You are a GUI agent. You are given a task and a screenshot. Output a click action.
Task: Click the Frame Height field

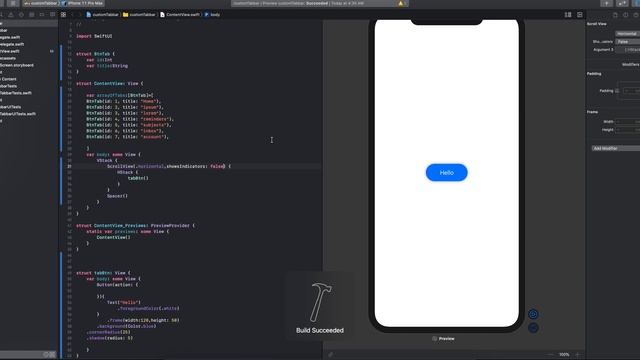pos(628,130)
